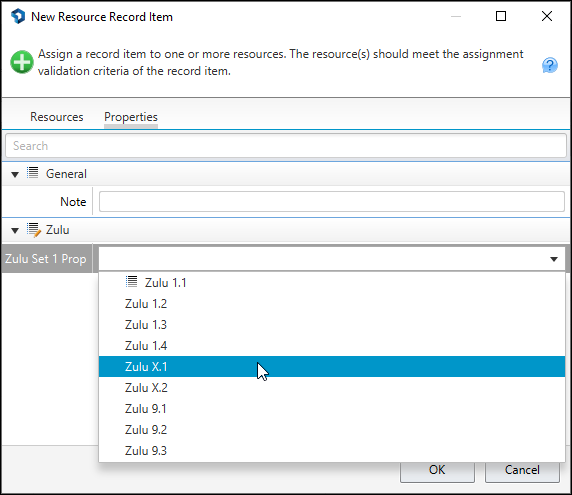This screenshot has width=572, height=495.
Task: Collapse the Zulu section triangle
Action: [x=15, y=231]
